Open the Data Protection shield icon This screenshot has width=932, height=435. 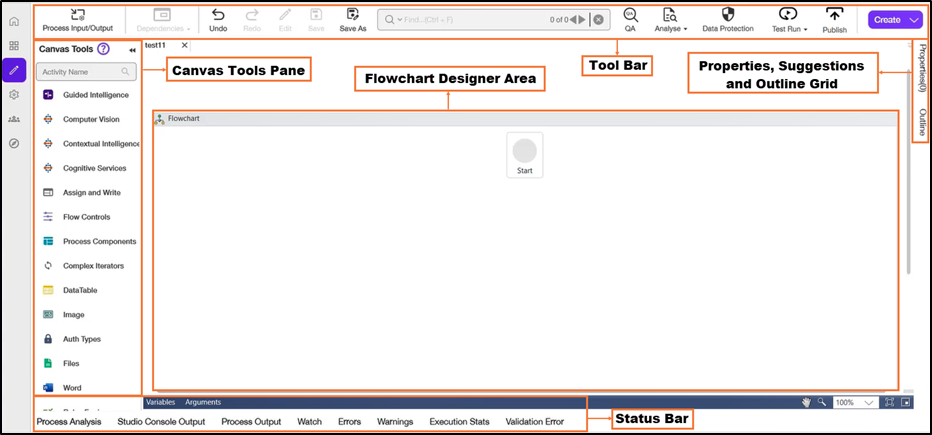pos(728,16)
